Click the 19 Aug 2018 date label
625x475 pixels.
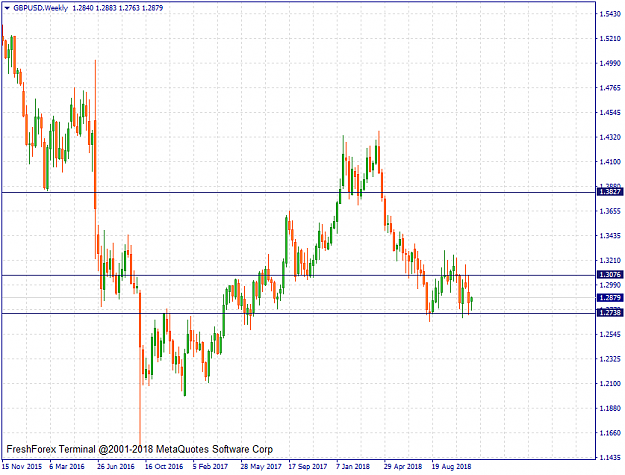452,466
